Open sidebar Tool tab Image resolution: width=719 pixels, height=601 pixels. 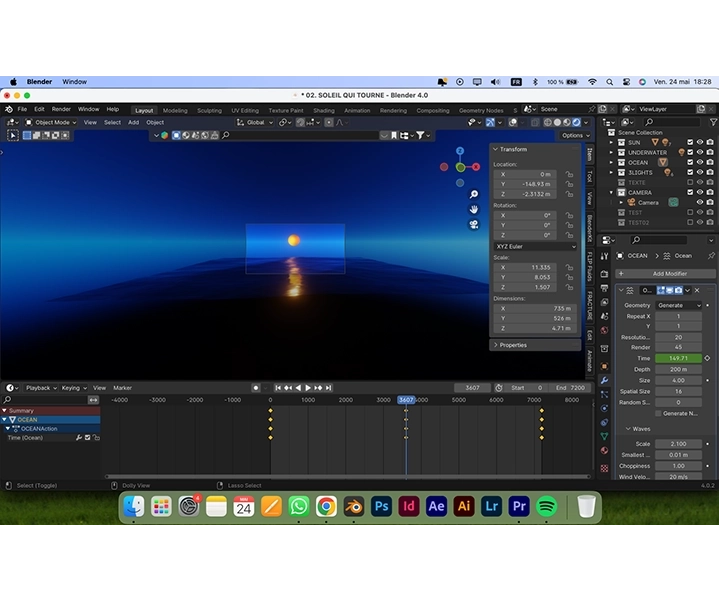(x=590, y=176)
